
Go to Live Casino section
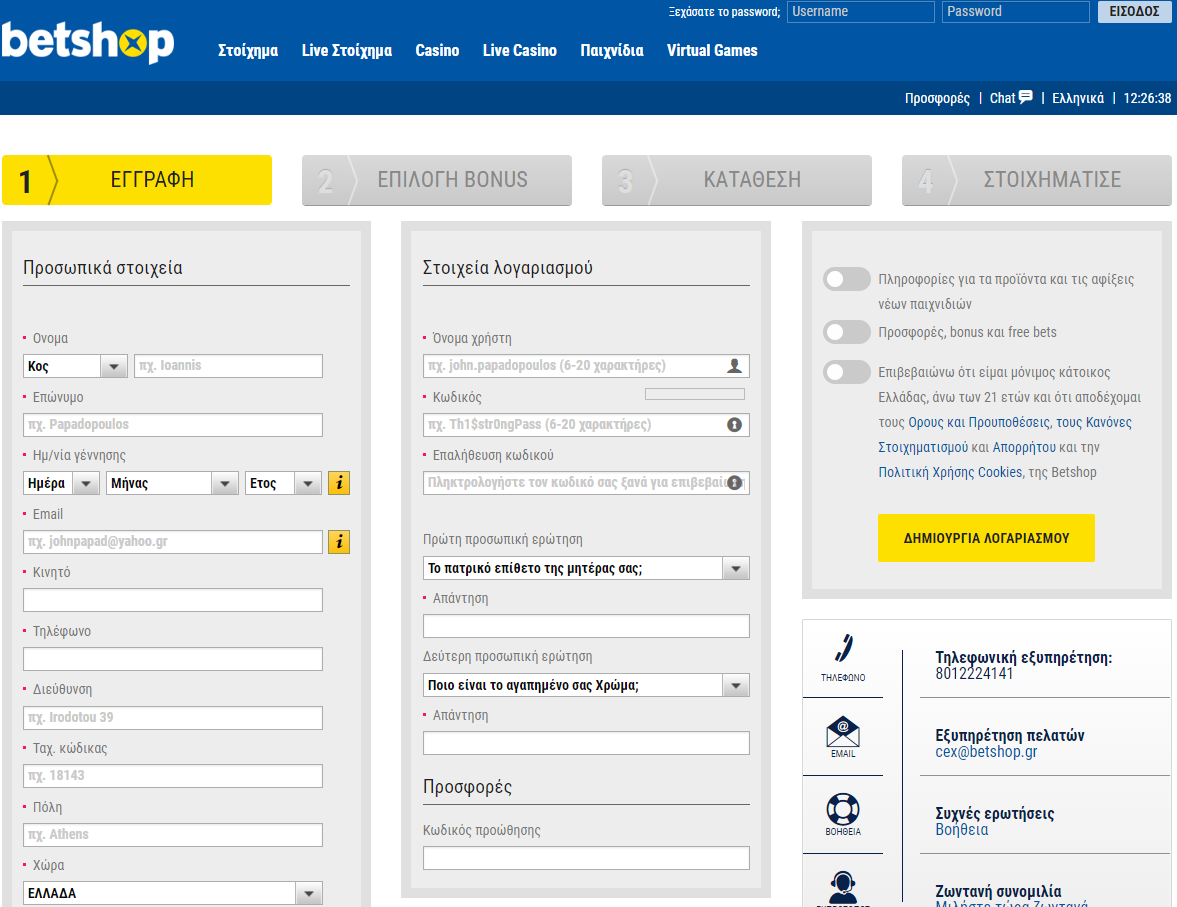(x=519, y=50)
